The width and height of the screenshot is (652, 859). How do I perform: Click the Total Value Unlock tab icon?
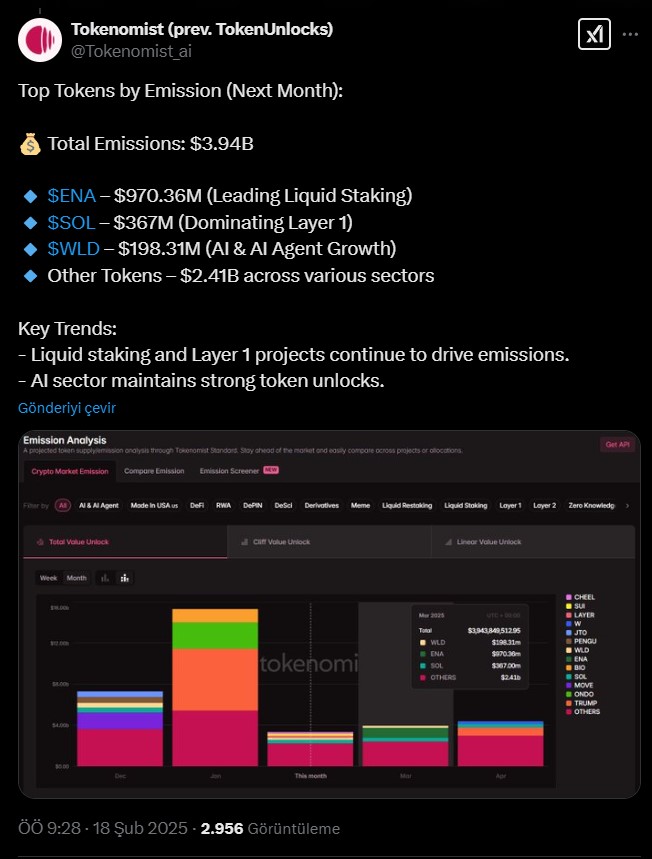click(x=40, y=542)
